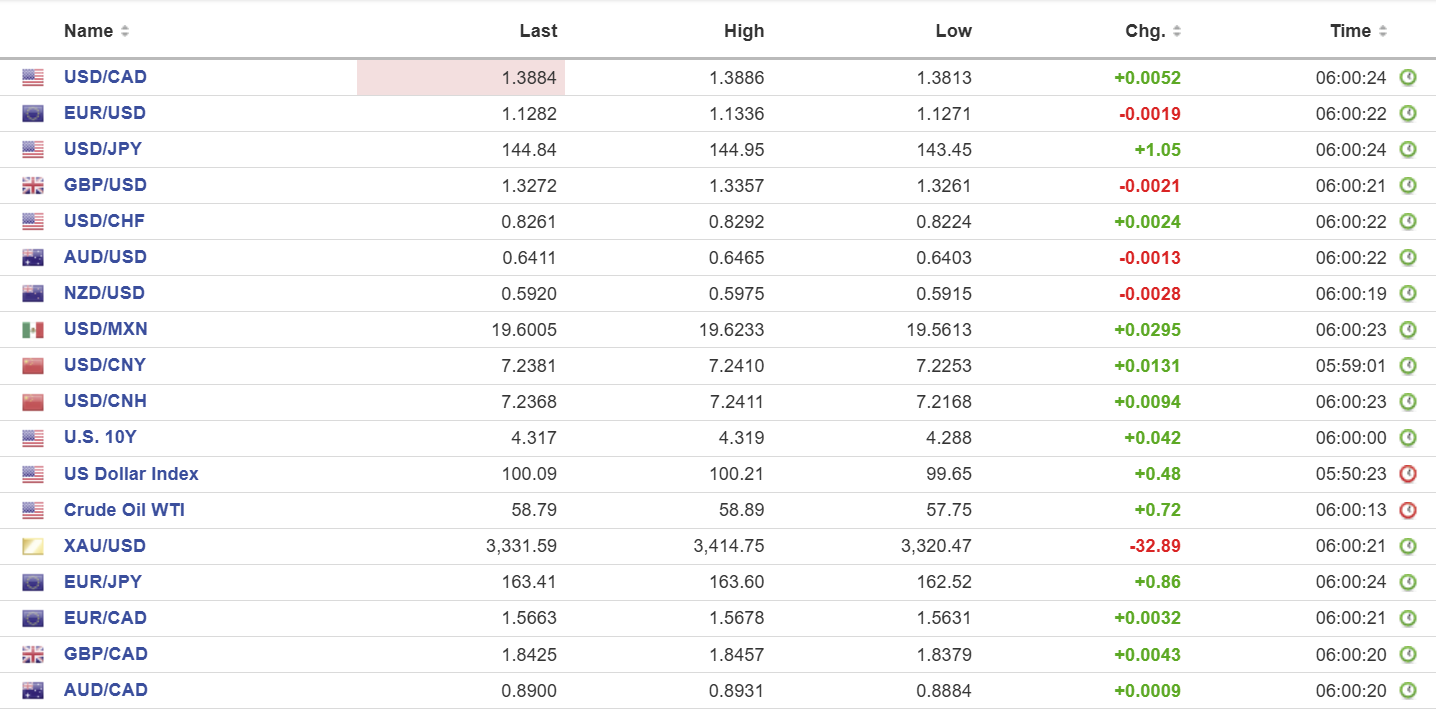Click the highlighted USD/CAD last price cell
Image resolution: width=1436 pixels, height=710 pixels.
click(461, 78)
